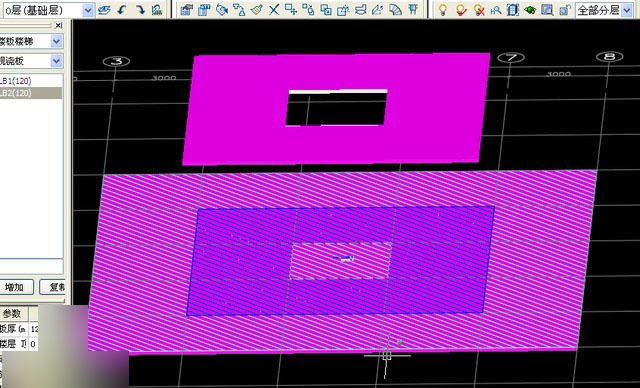Image resolution: width=640 pixels, height=388 pixels.
Task: Select the highlighted LB2(120) slab entry
Action: tap(31, 93)
